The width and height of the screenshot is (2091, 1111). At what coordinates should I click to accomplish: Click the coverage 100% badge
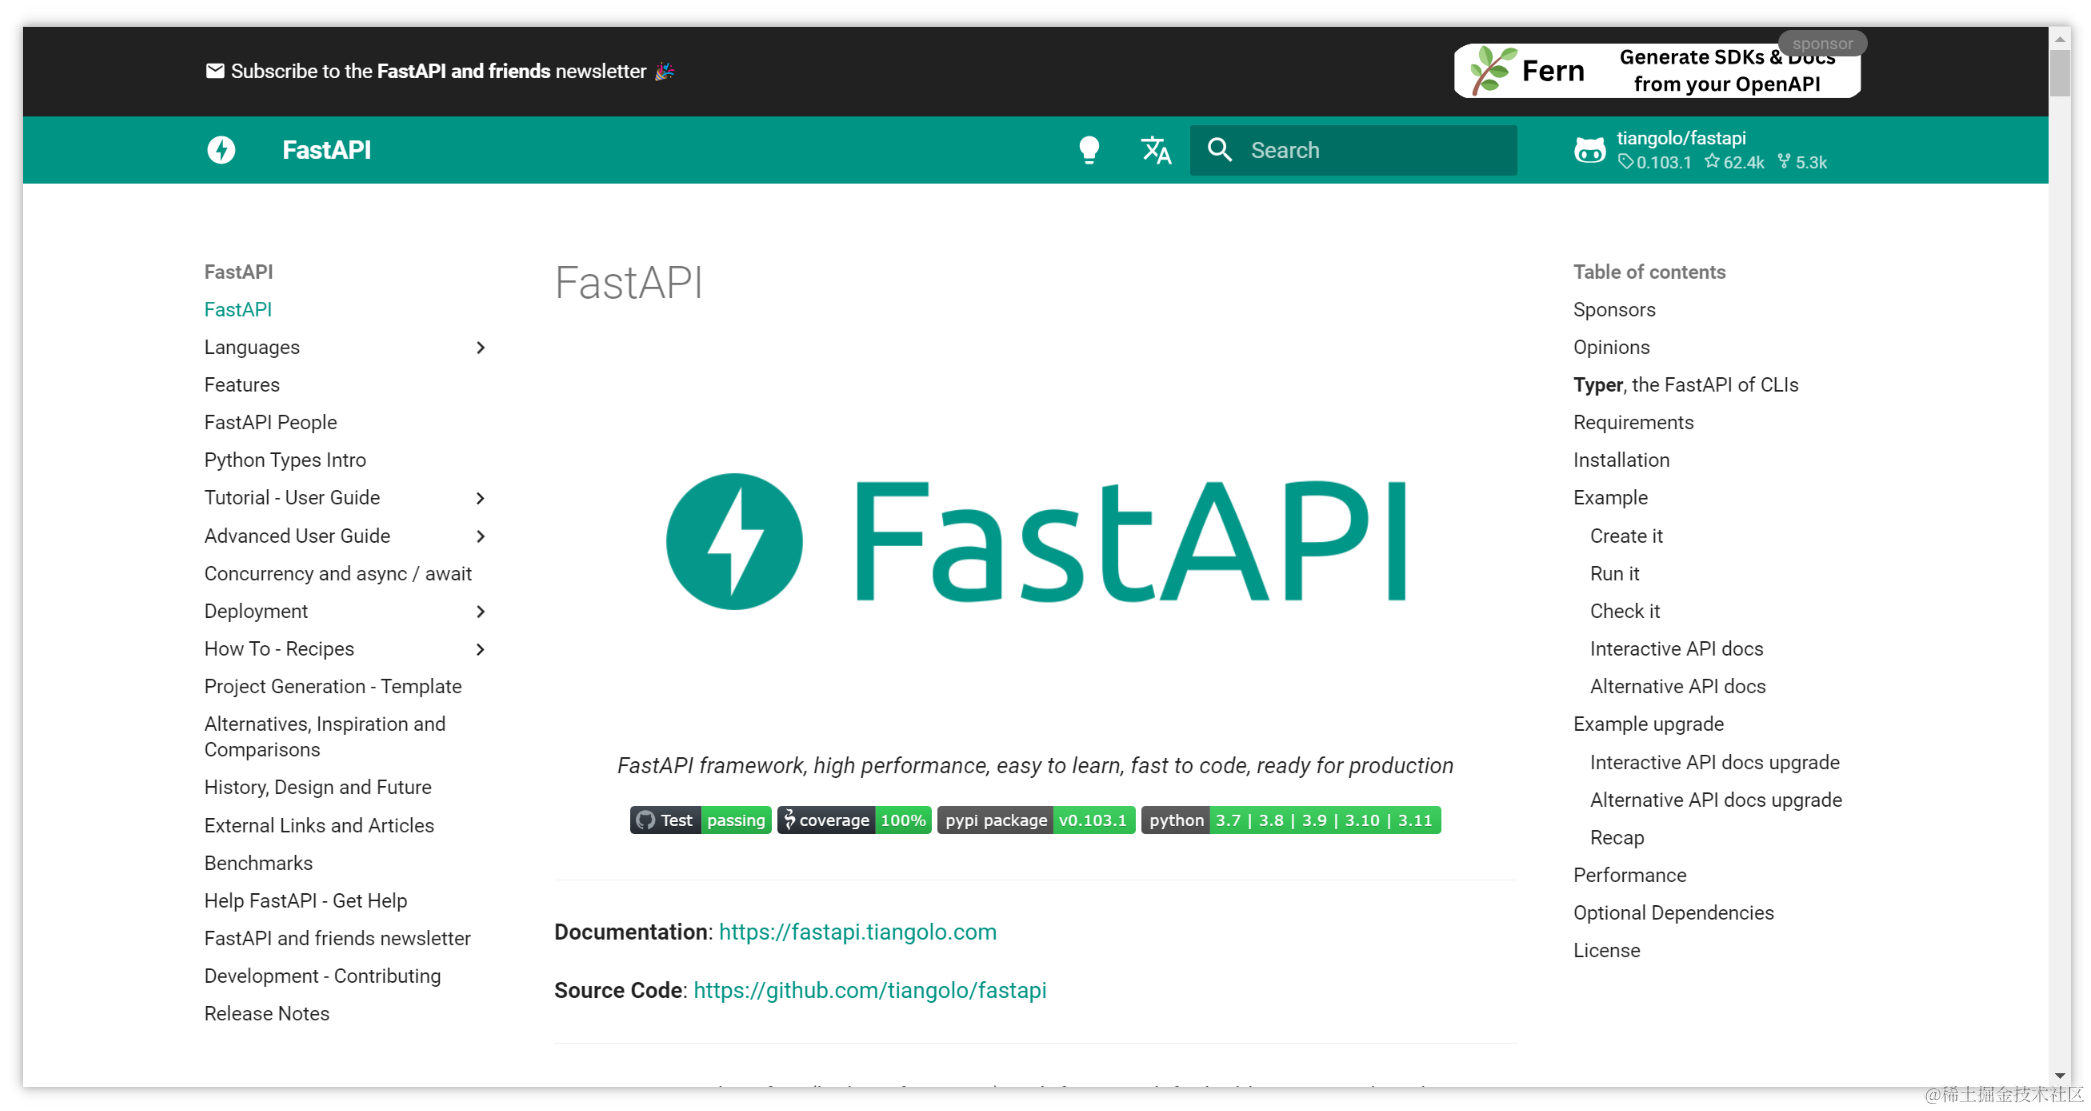point(854,820)
